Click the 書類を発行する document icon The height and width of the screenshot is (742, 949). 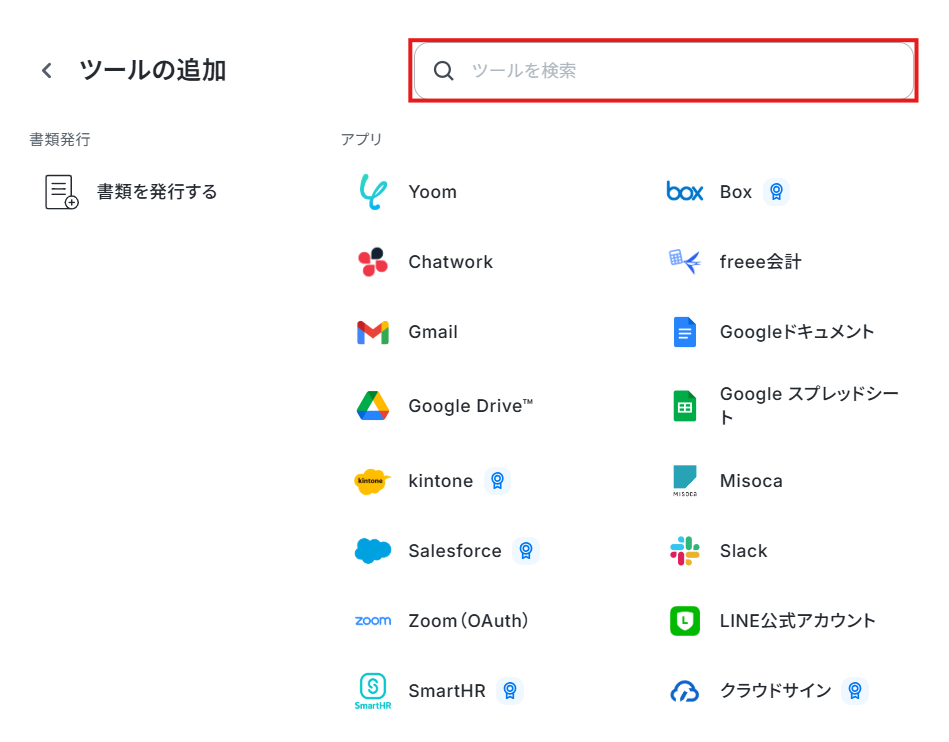point(61,192)
